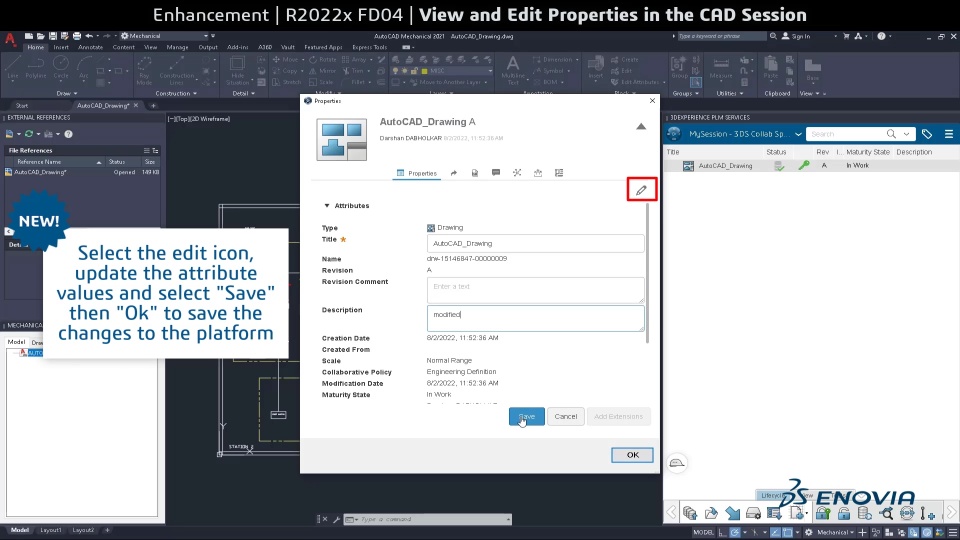Click the tag icon in PLM panel
This screenshot has height=540, width=960.
click(x=927, y=134)
